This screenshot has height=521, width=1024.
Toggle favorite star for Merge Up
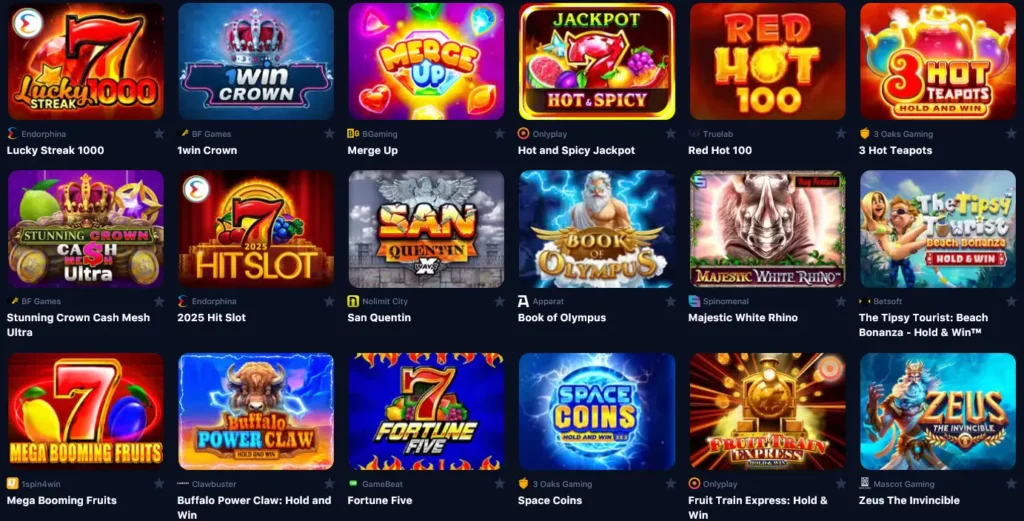500,134
